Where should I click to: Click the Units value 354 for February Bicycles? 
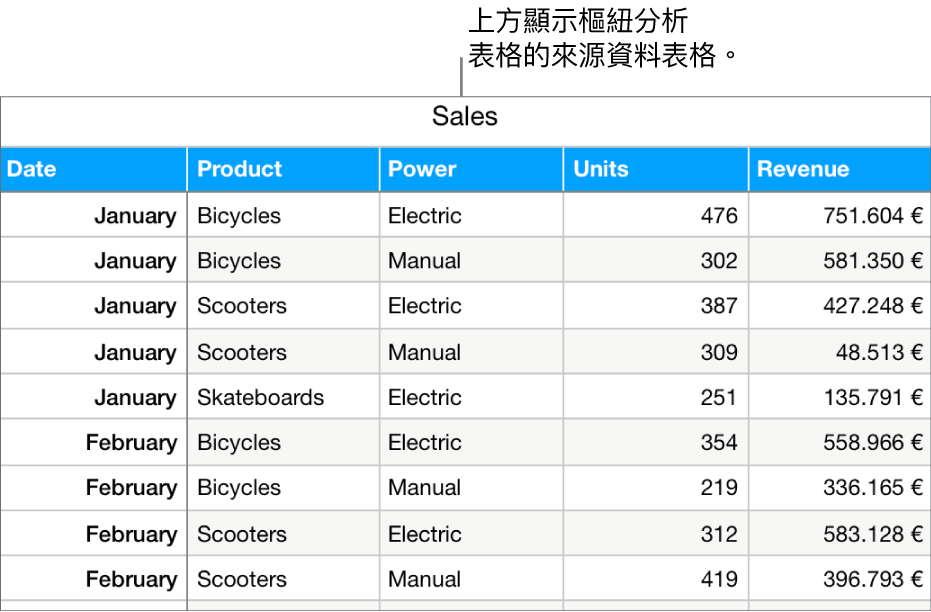pyautogui.click(x=723, y=442)
